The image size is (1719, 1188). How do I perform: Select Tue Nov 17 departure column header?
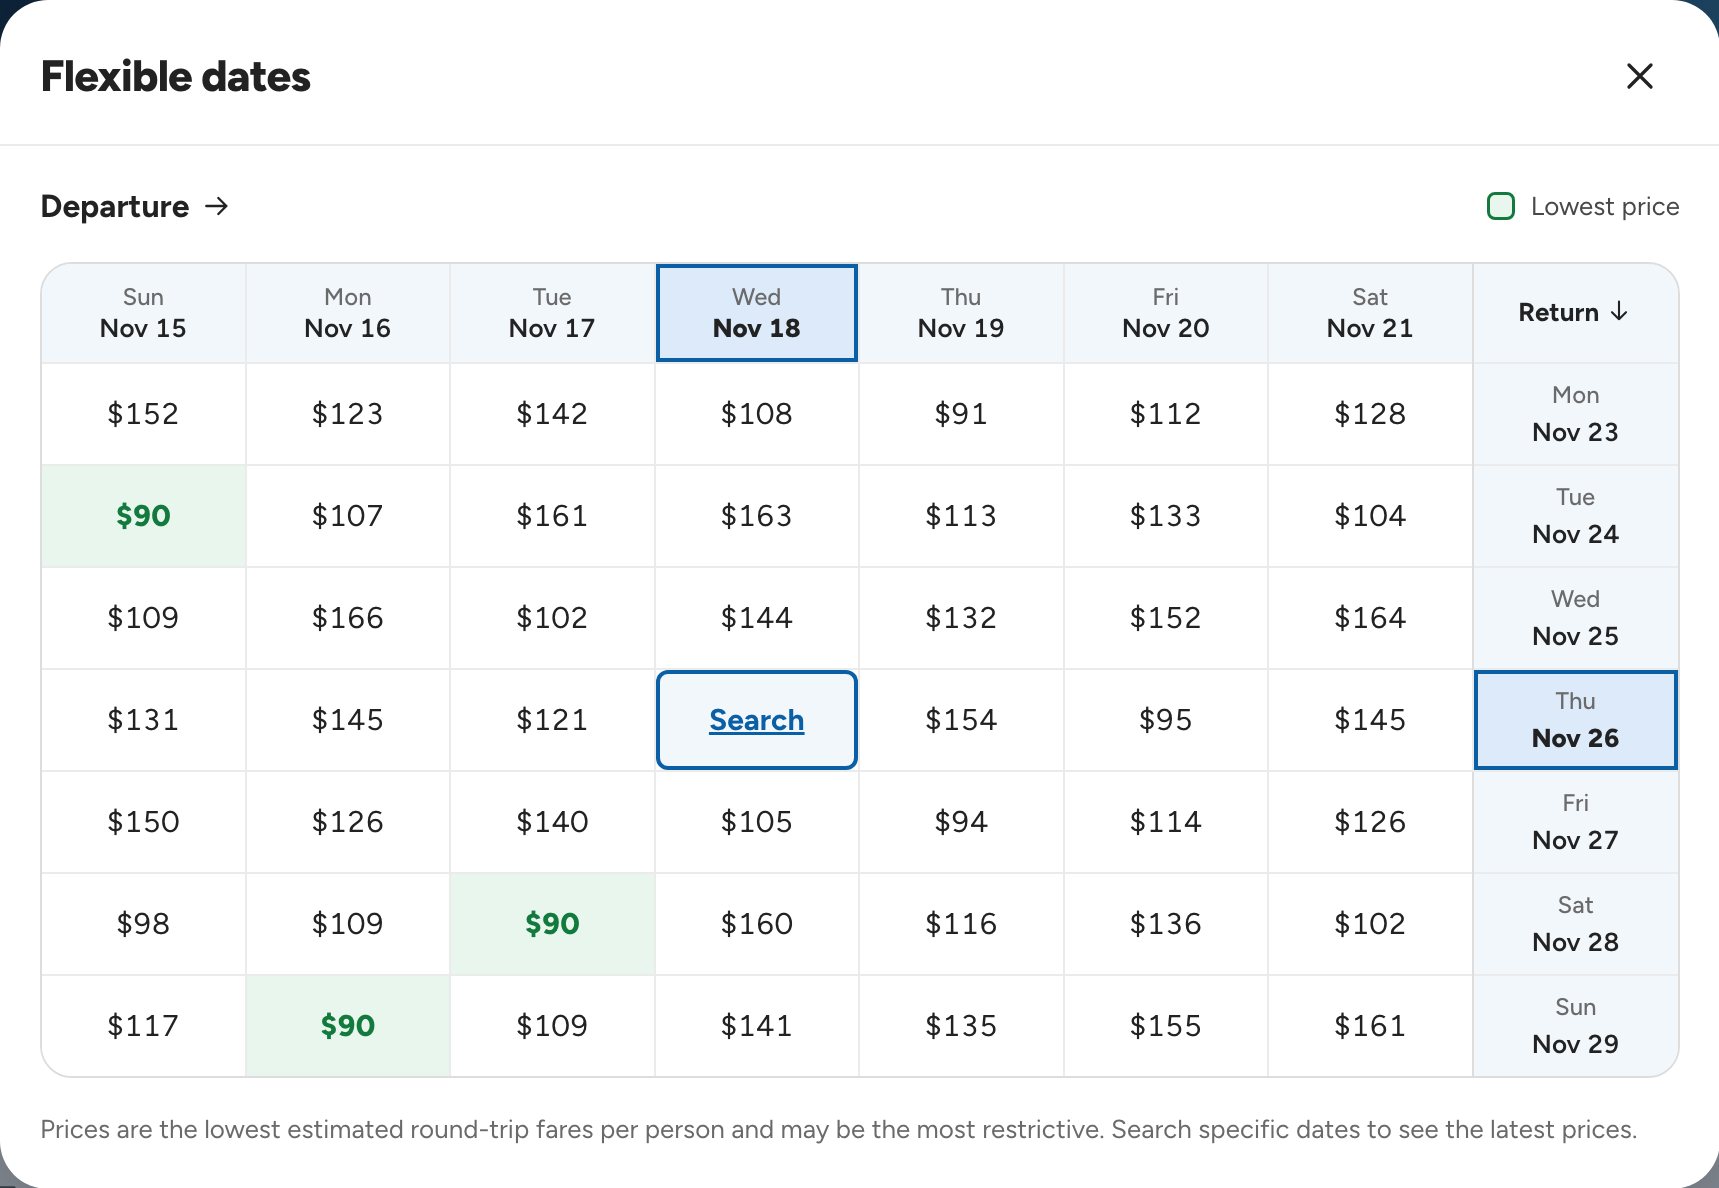(552, 313)
